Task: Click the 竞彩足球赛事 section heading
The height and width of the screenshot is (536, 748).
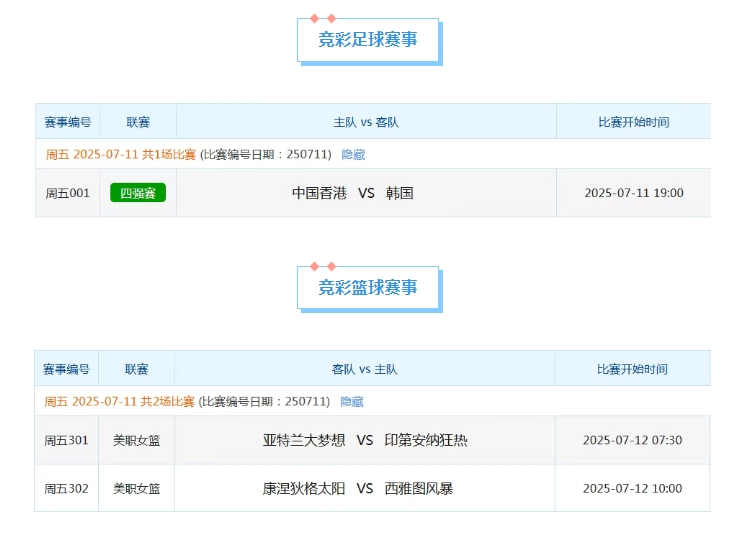Action: point(368,40)
